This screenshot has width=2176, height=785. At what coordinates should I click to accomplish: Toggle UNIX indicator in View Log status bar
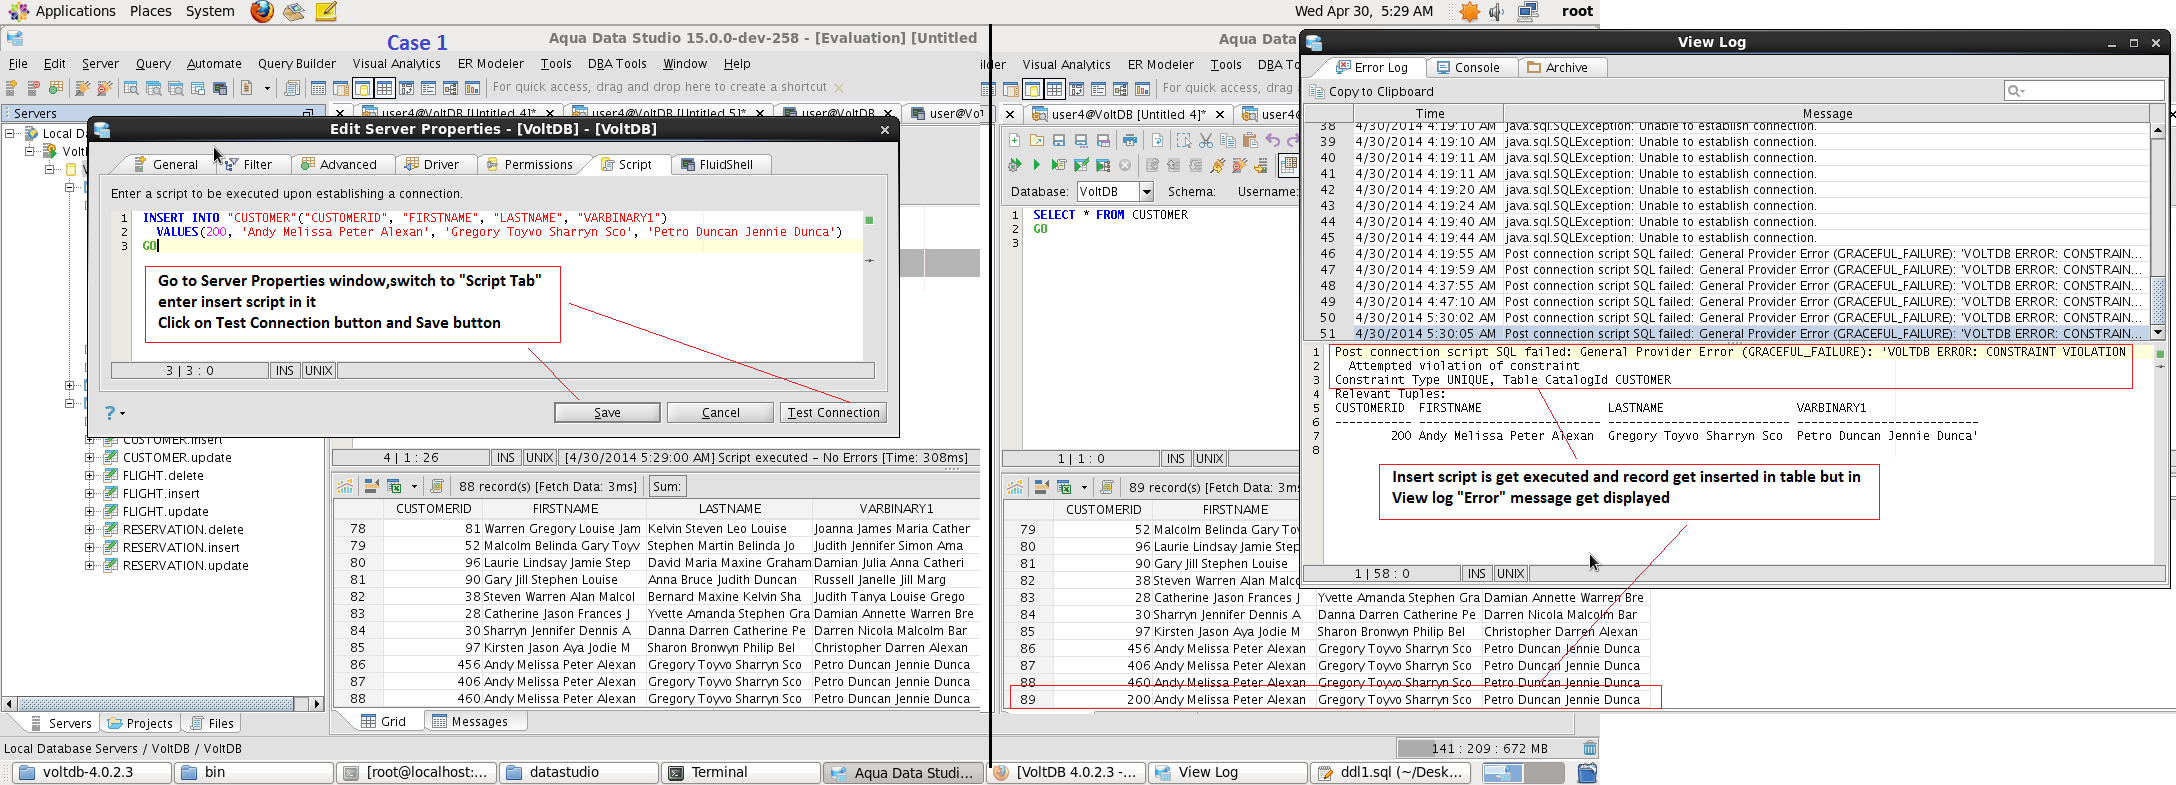1511,574
